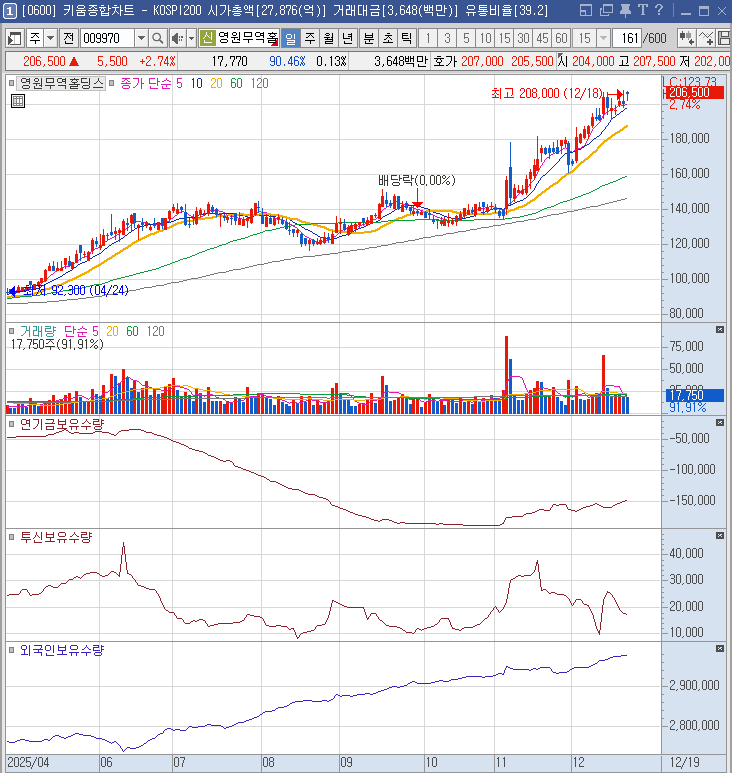Open the sound options dropdown arrow
Image resolution: width=732 pixels, height=773 pixels.
pyautogui.click(x=191, y=38)
